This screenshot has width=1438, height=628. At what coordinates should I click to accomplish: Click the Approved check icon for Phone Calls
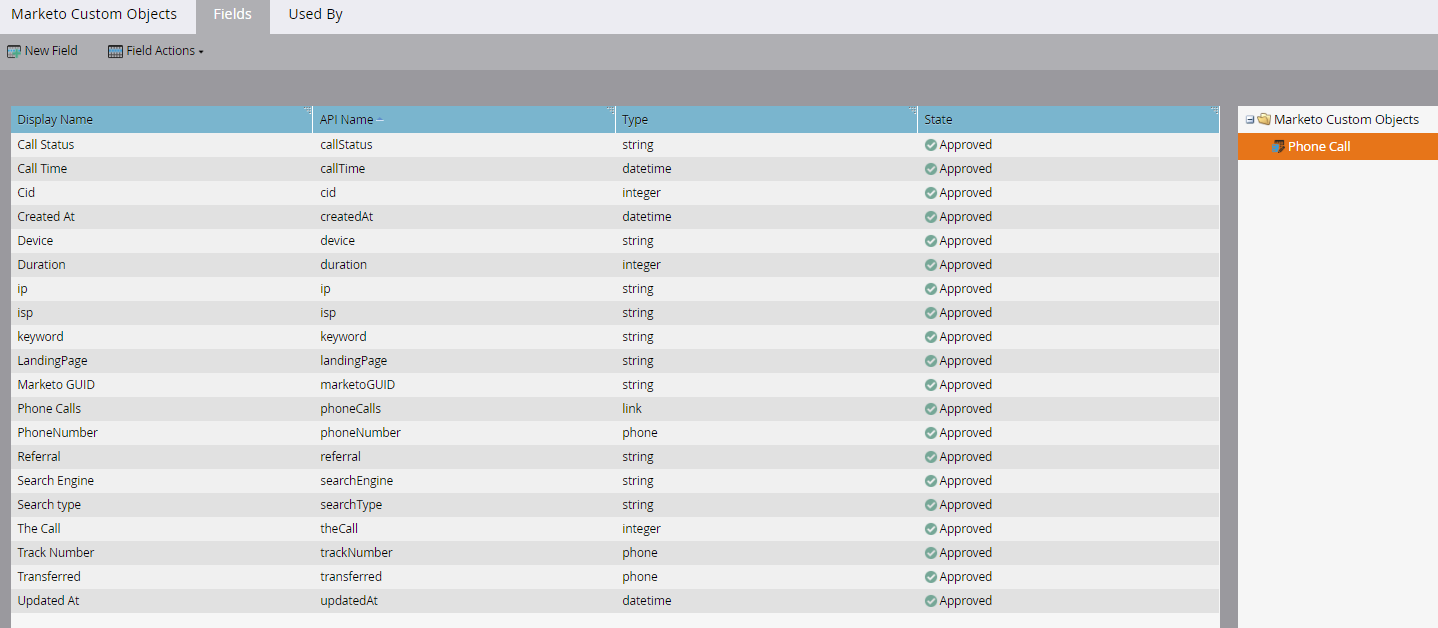pyautogui.click(x=931, y=409)
